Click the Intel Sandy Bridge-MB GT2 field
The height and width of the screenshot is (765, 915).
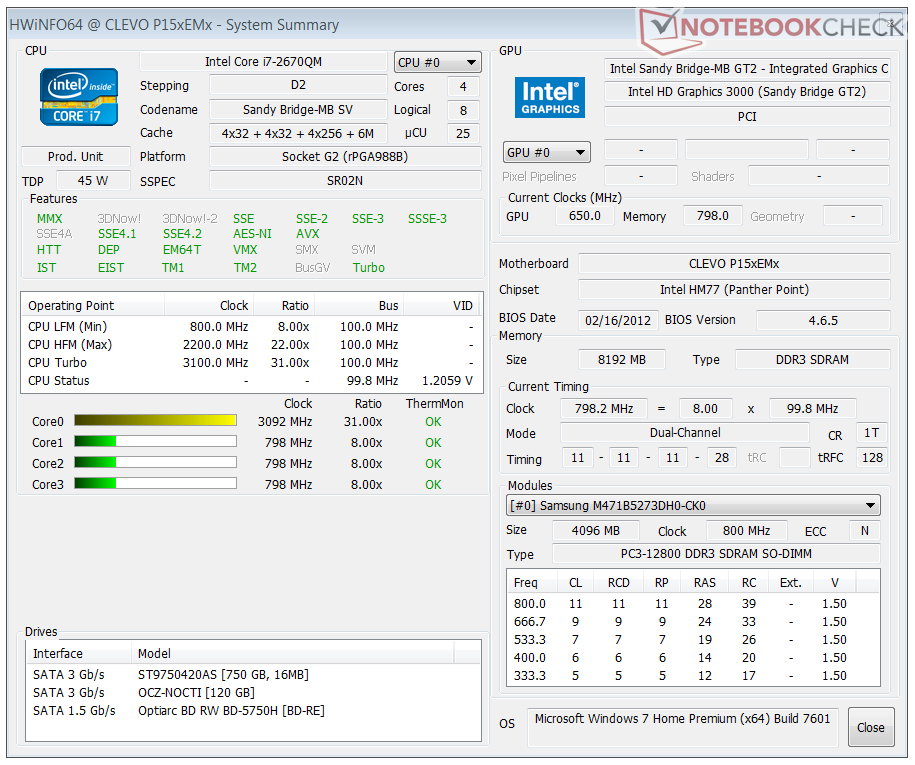pos(747,69)
